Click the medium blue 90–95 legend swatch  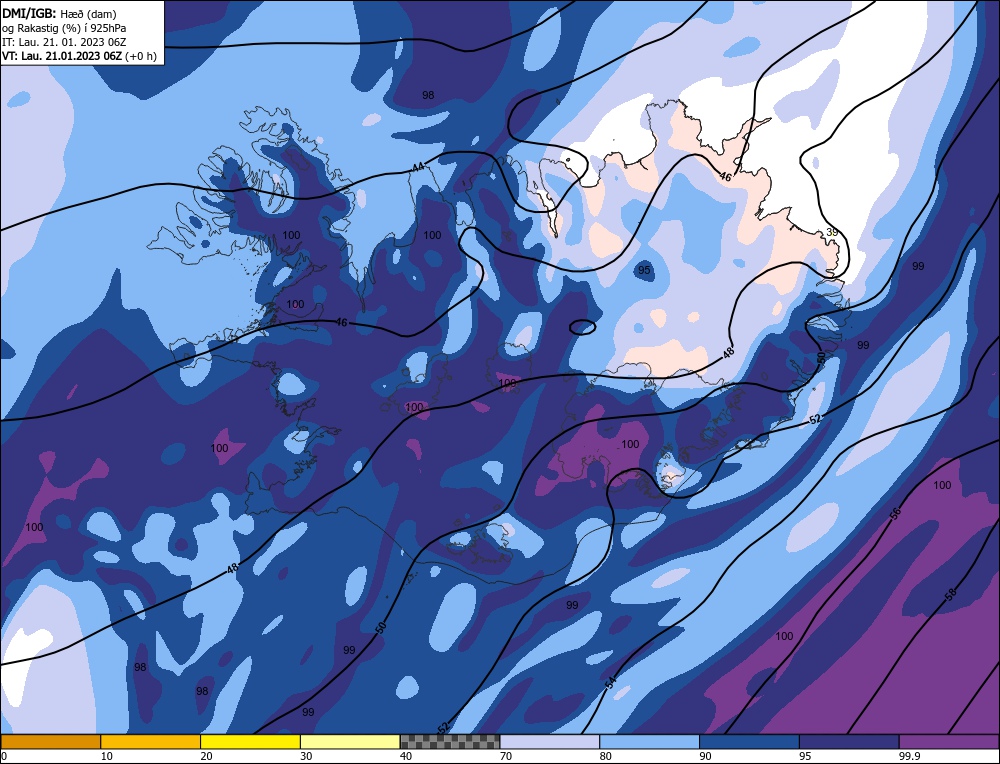[749, 741]
